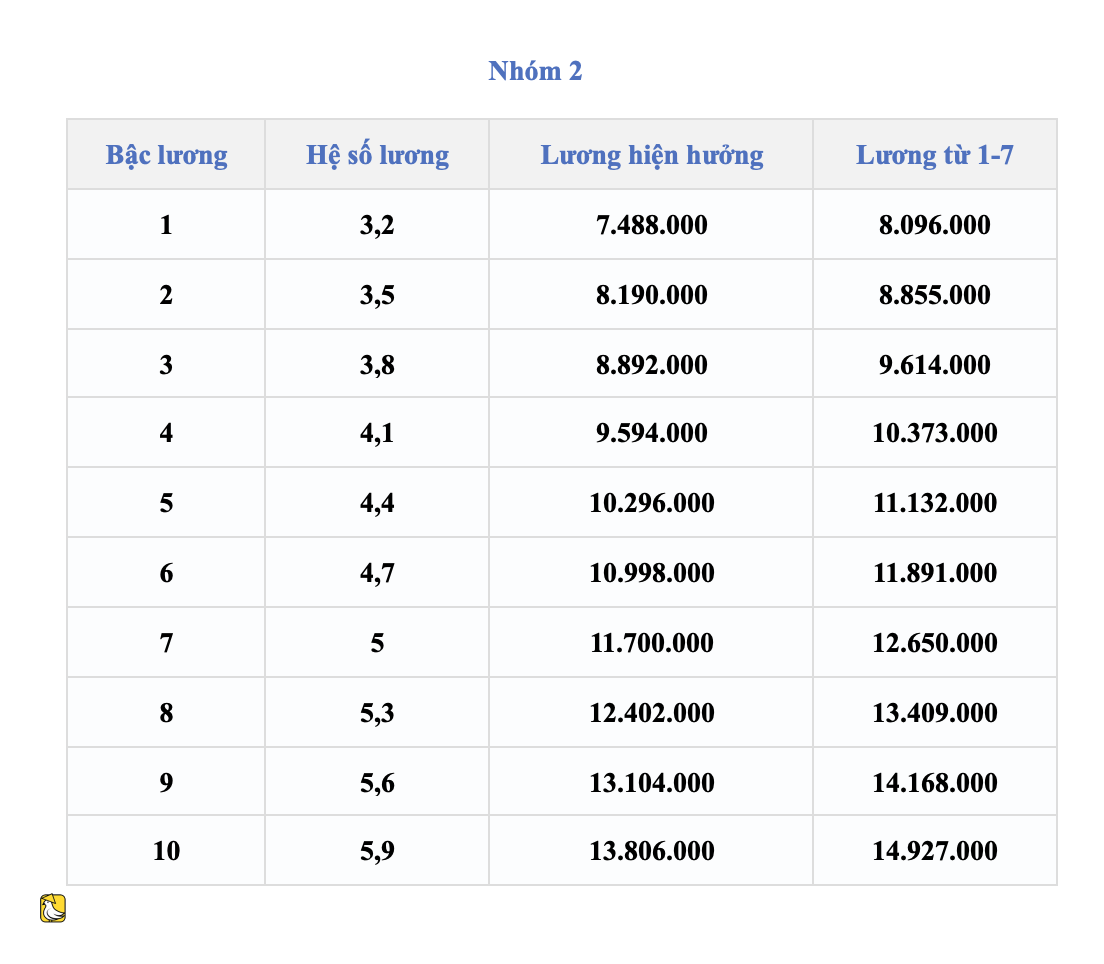
Task: Select the 8.855.000 cell
Action: (x=935, y=294)
